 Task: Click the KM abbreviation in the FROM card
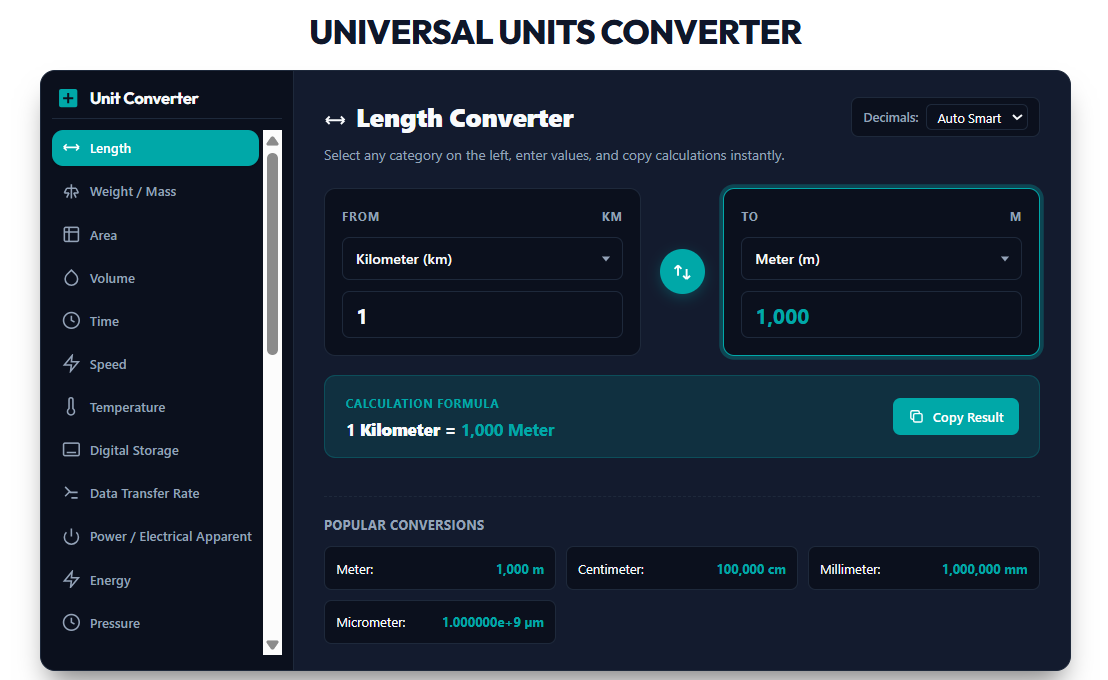[611, 216]
